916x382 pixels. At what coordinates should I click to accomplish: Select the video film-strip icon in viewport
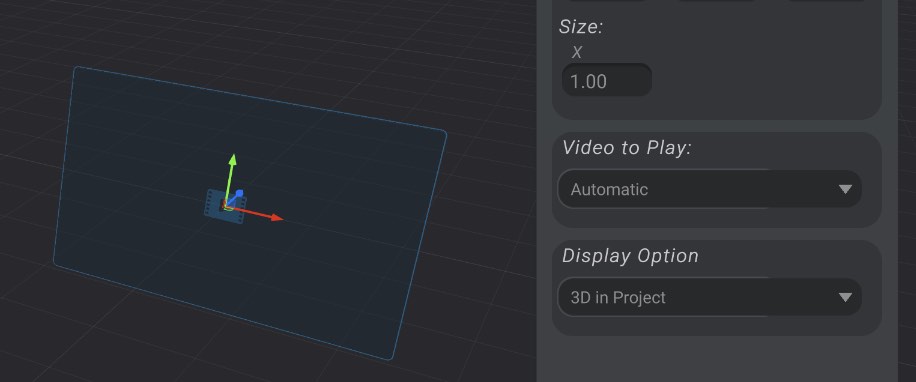point(225,206)
